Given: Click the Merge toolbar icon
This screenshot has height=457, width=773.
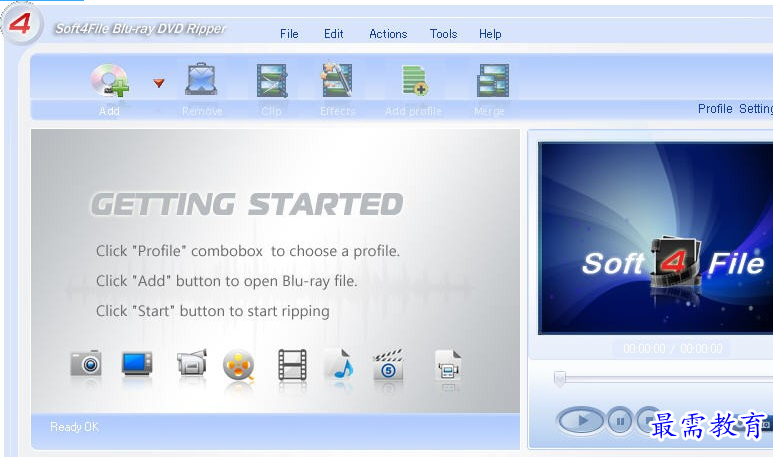Looking at the screenshot, I should [492, 80].
